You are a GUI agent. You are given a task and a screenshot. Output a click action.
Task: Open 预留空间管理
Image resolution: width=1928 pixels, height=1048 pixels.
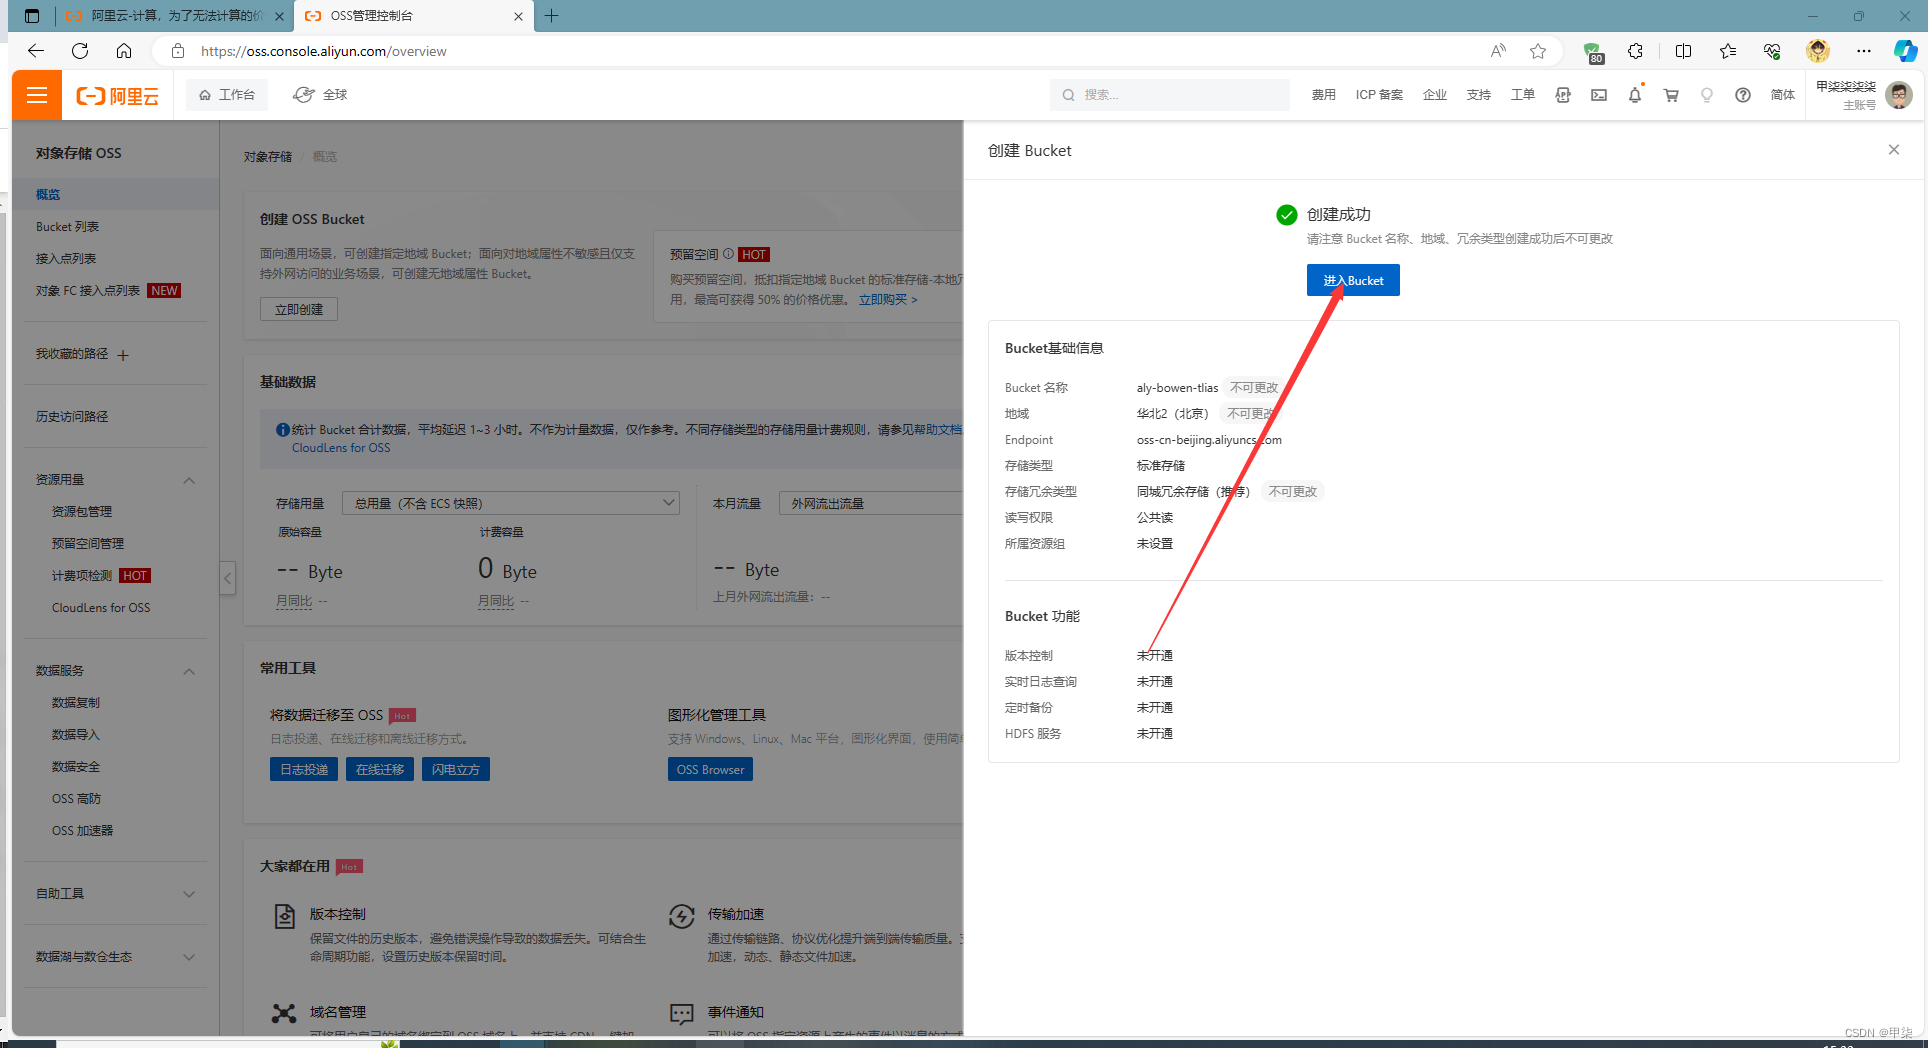(88, 543)
